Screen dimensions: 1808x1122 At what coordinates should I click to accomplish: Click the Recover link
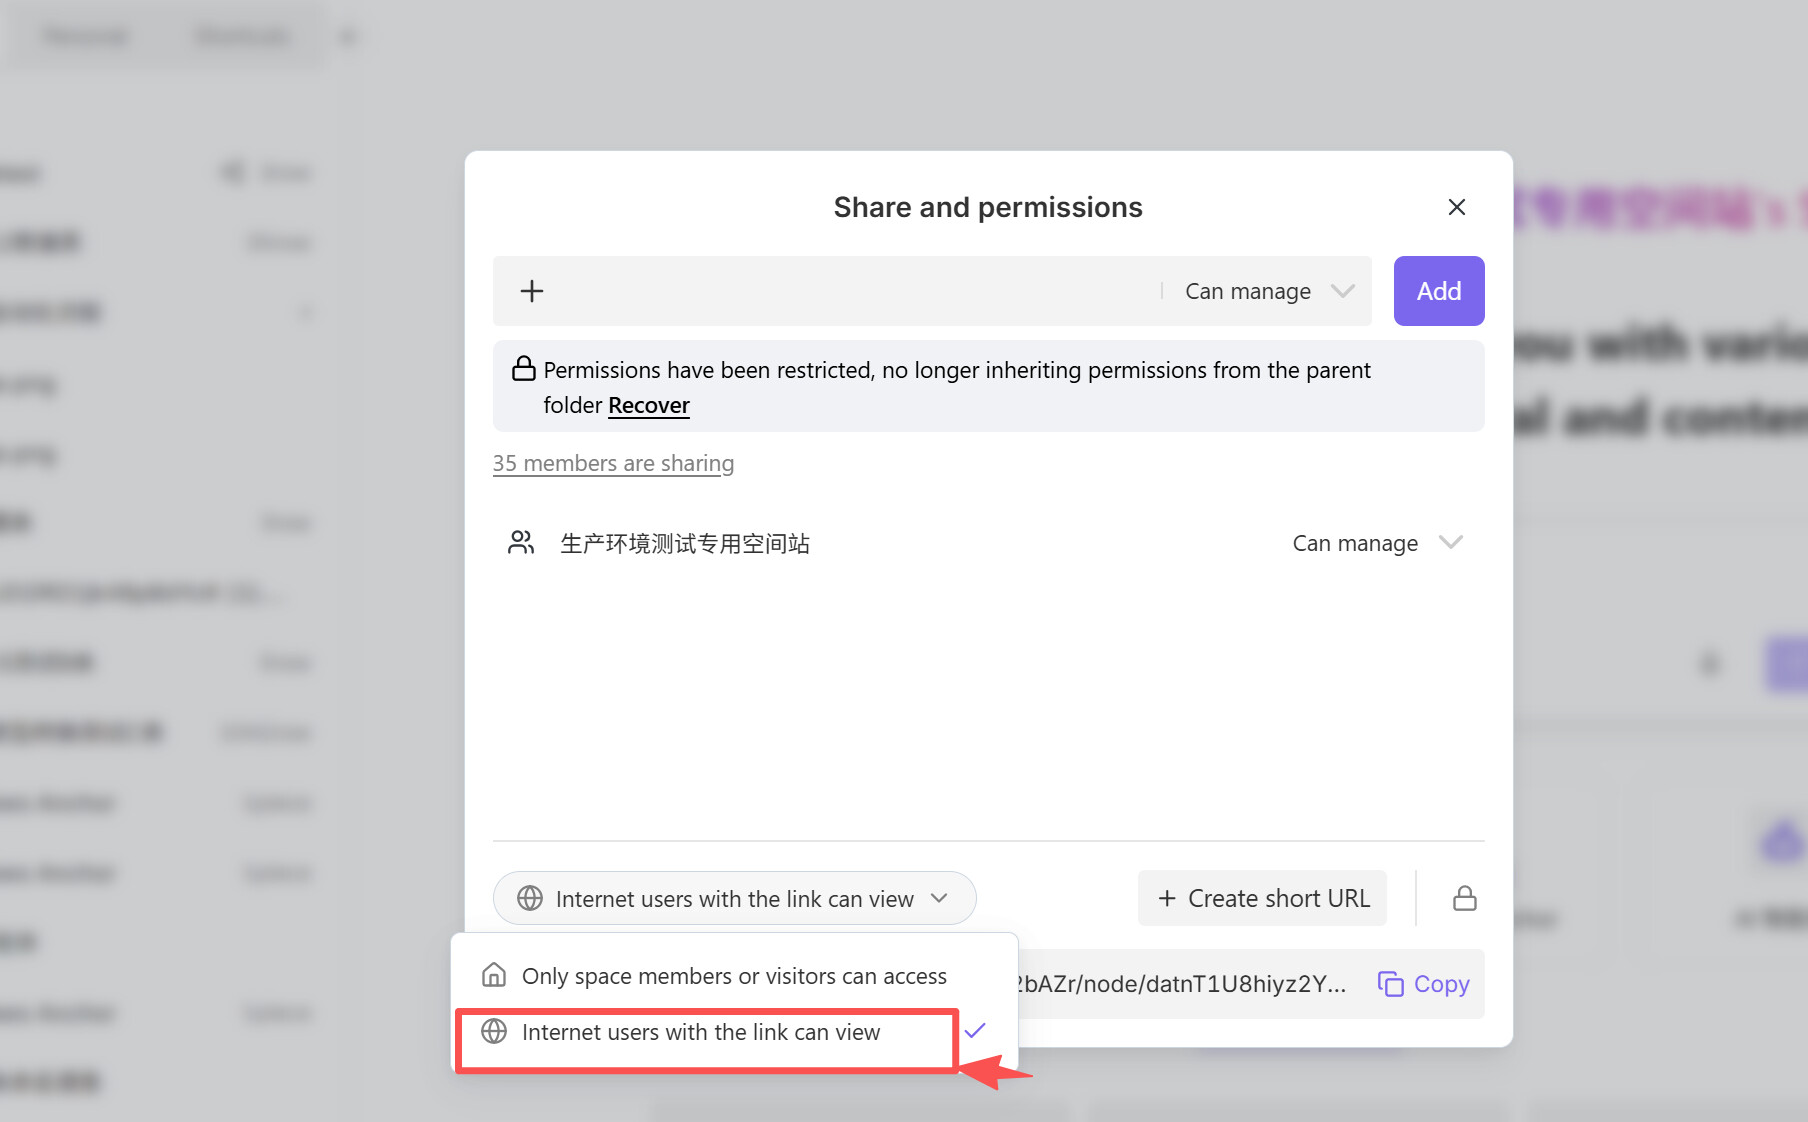(x=648, y=405)
